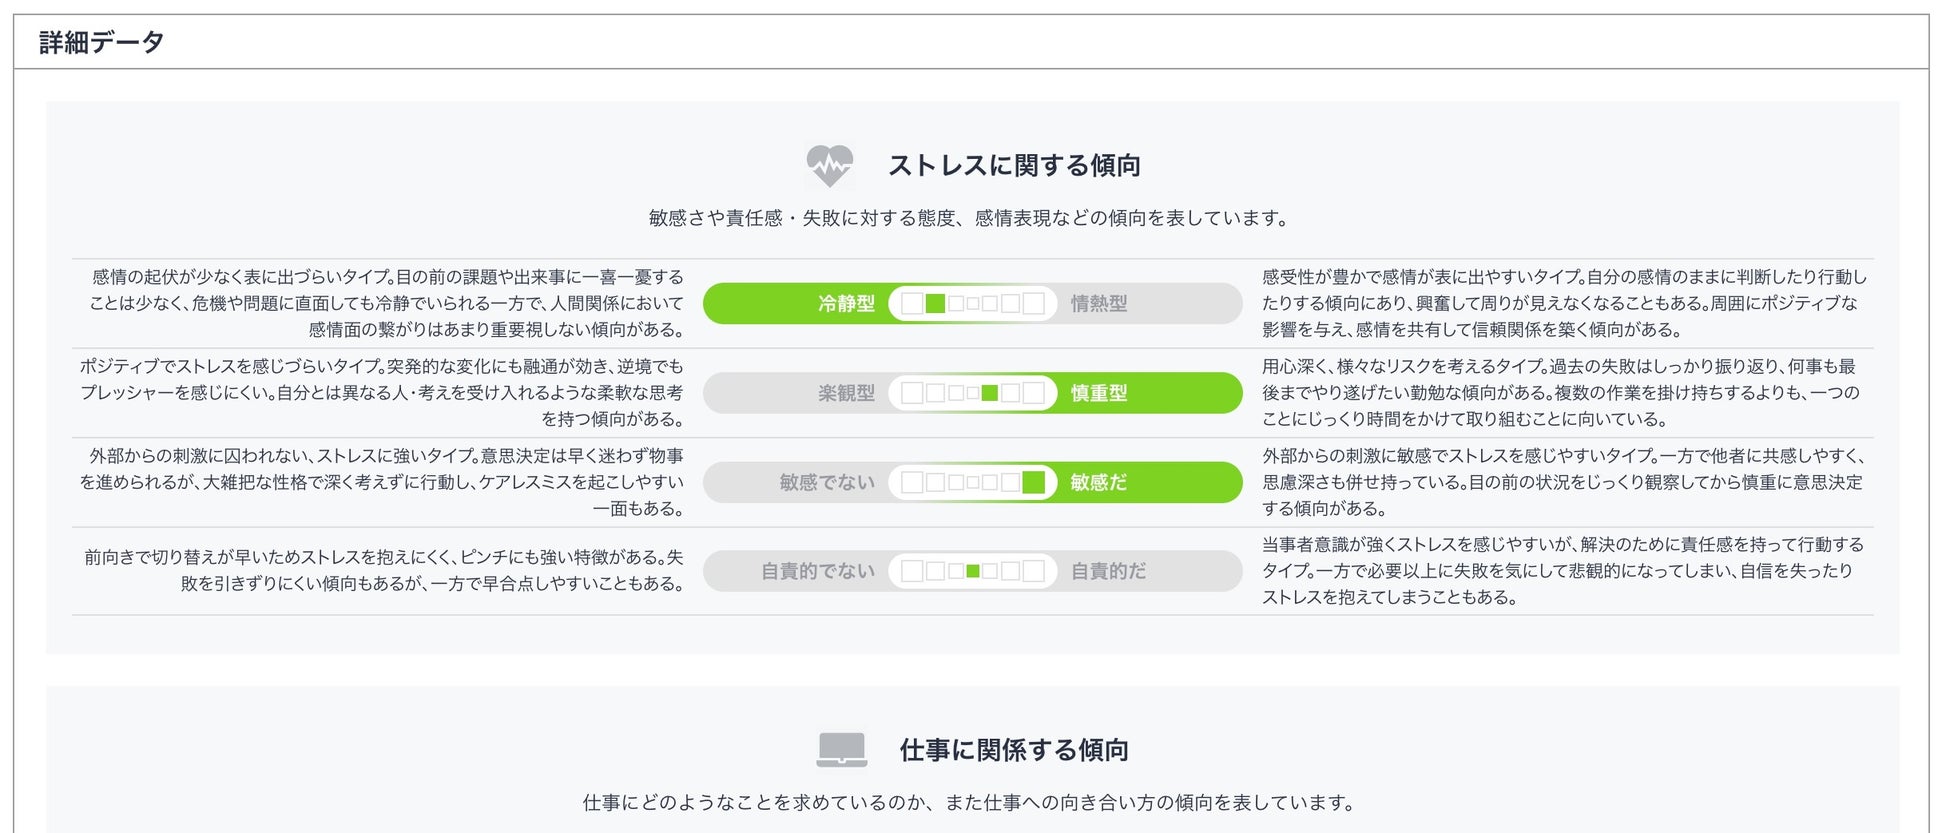Screen dimensions: 1950x833
Task: Click green marker on the 敏感 scale
Action: click(1033, 483)
